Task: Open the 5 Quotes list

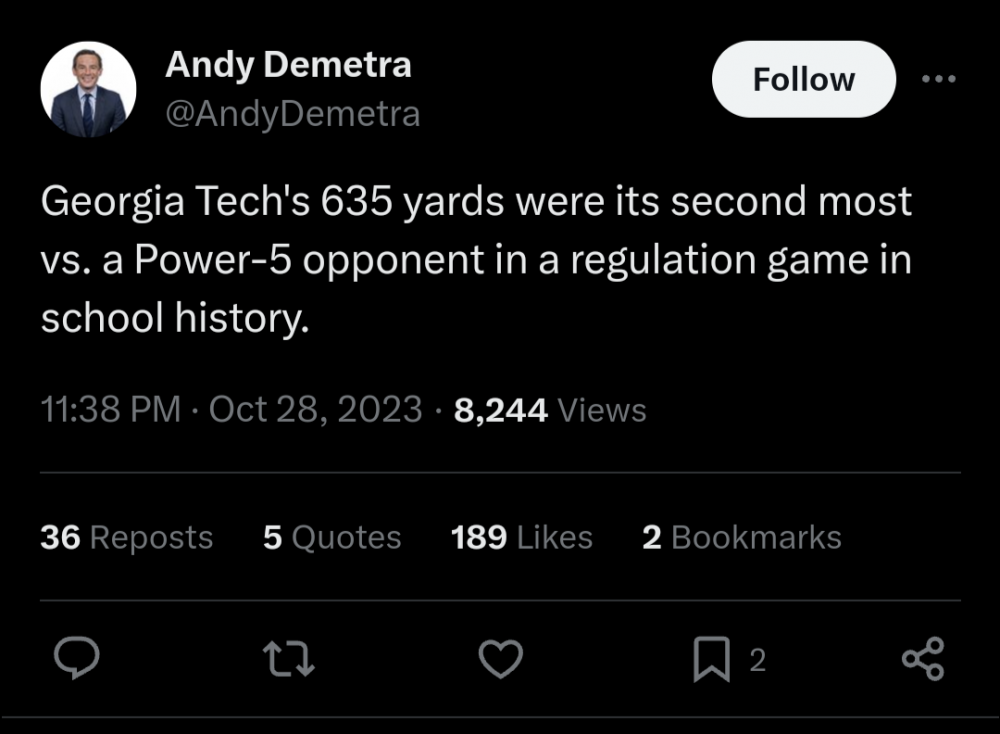Action: tap(332, 537)
